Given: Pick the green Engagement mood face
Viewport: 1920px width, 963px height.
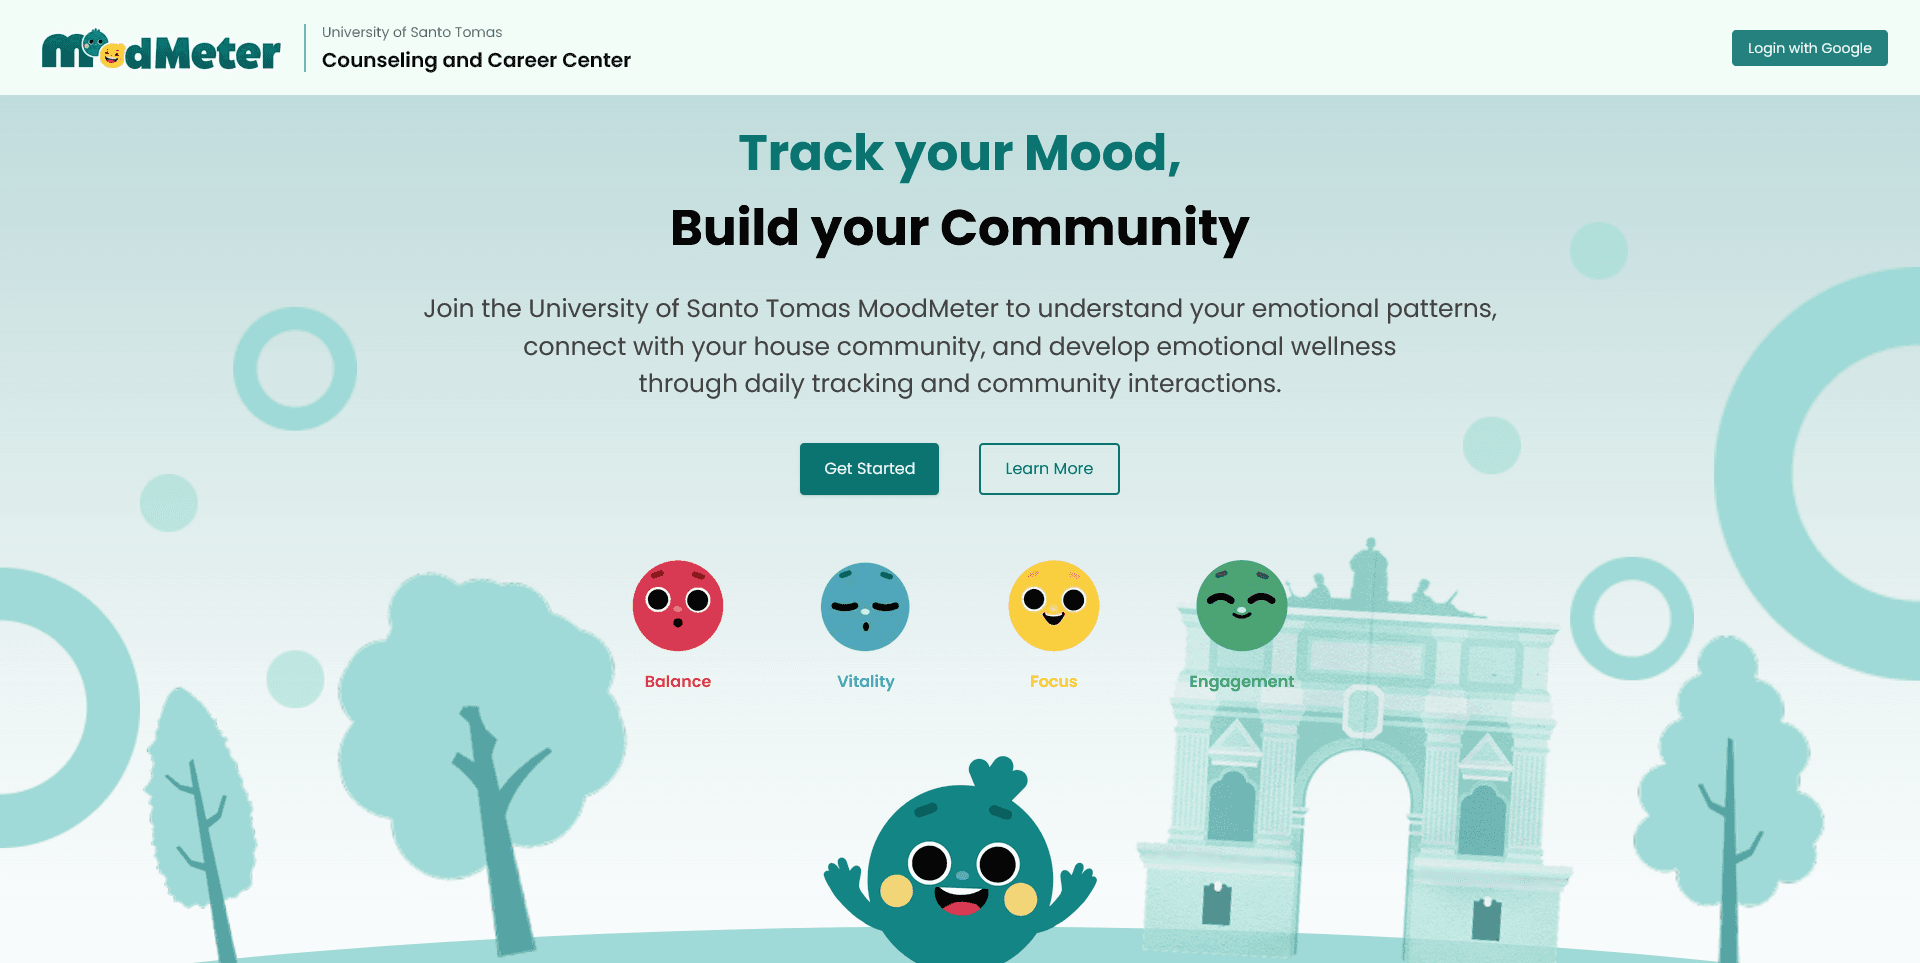Looking at the screenshot, I should pos(1241,605).
